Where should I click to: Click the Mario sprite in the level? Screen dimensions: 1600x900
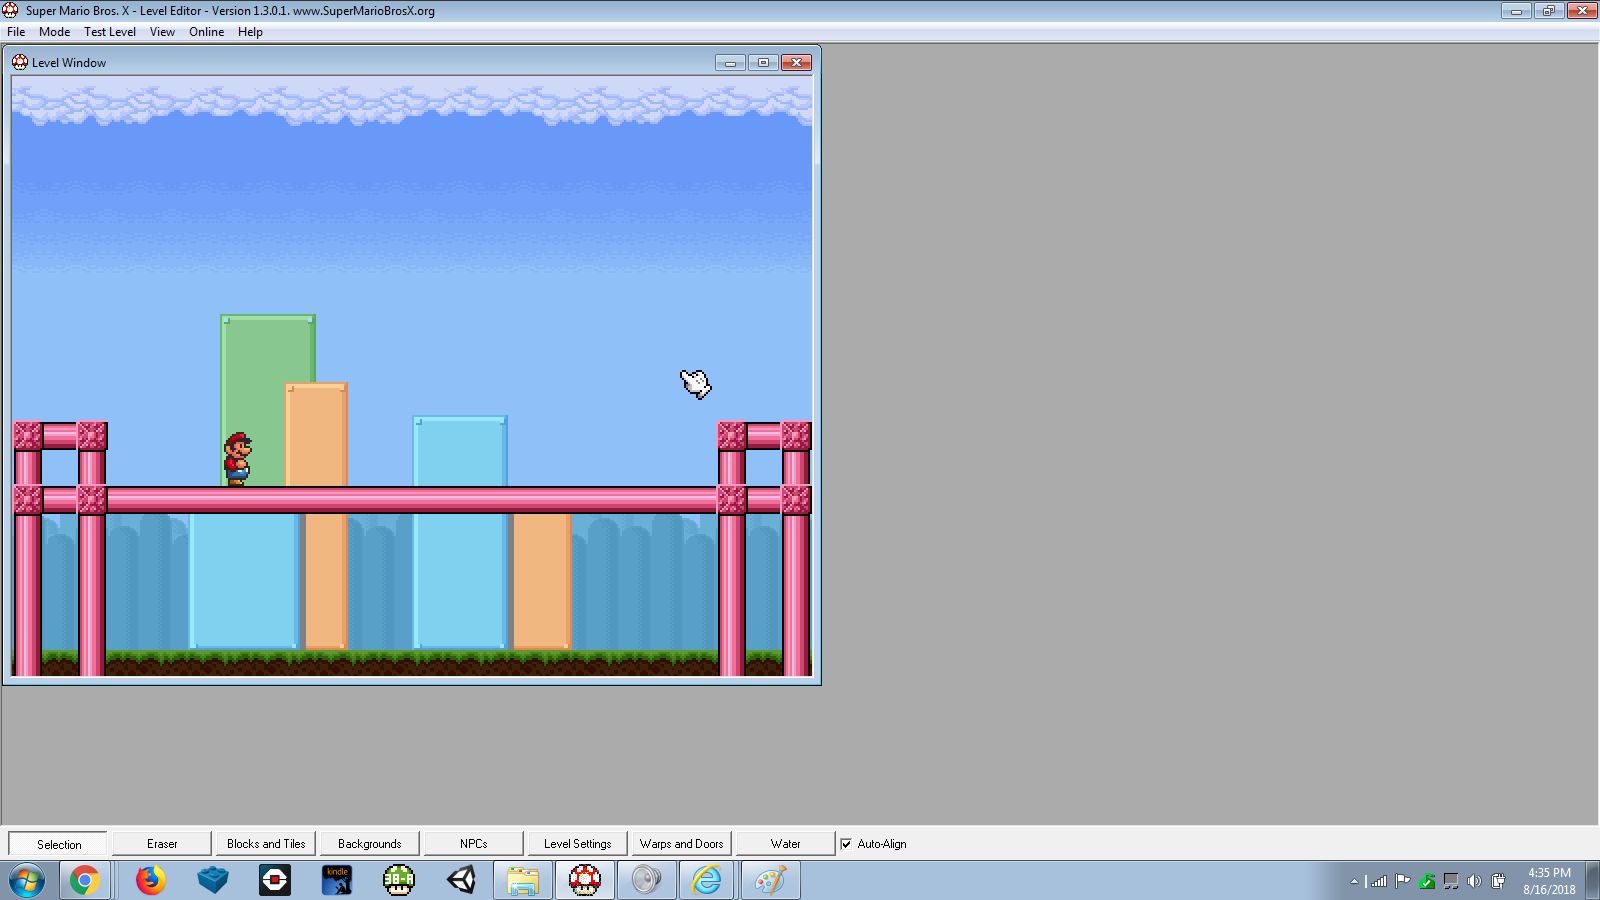237,459
